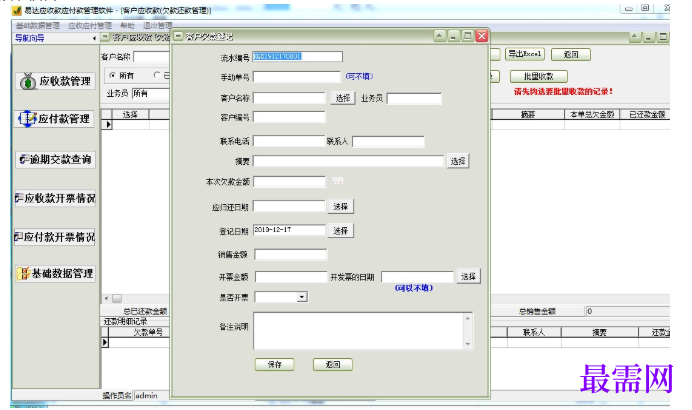Screen dimensions: 692x410
Task: Click the 开票金额 input field
Action: click(x=291, y=277)
